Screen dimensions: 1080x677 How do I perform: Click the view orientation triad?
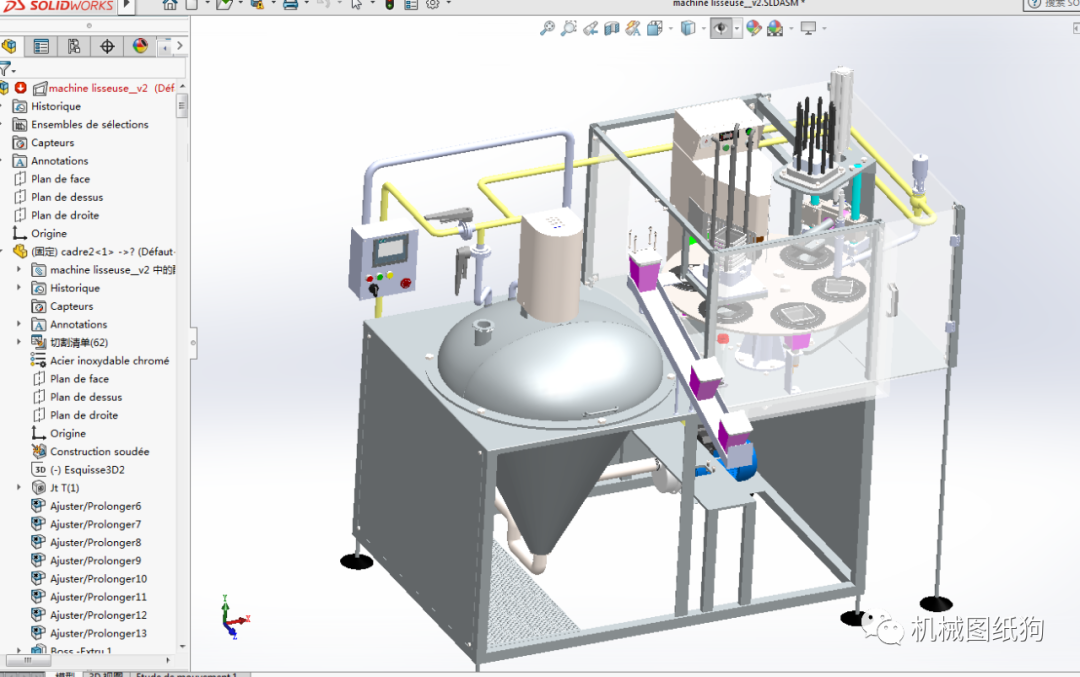pos(234,617)
